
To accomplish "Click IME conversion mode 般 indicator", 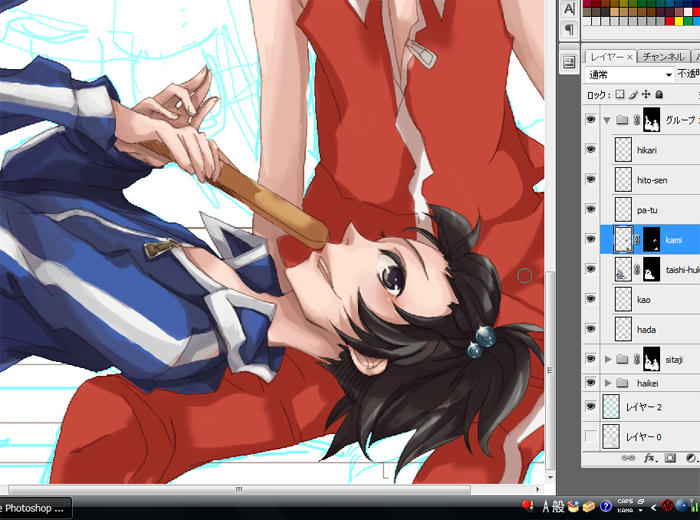I will pos(558,506).
